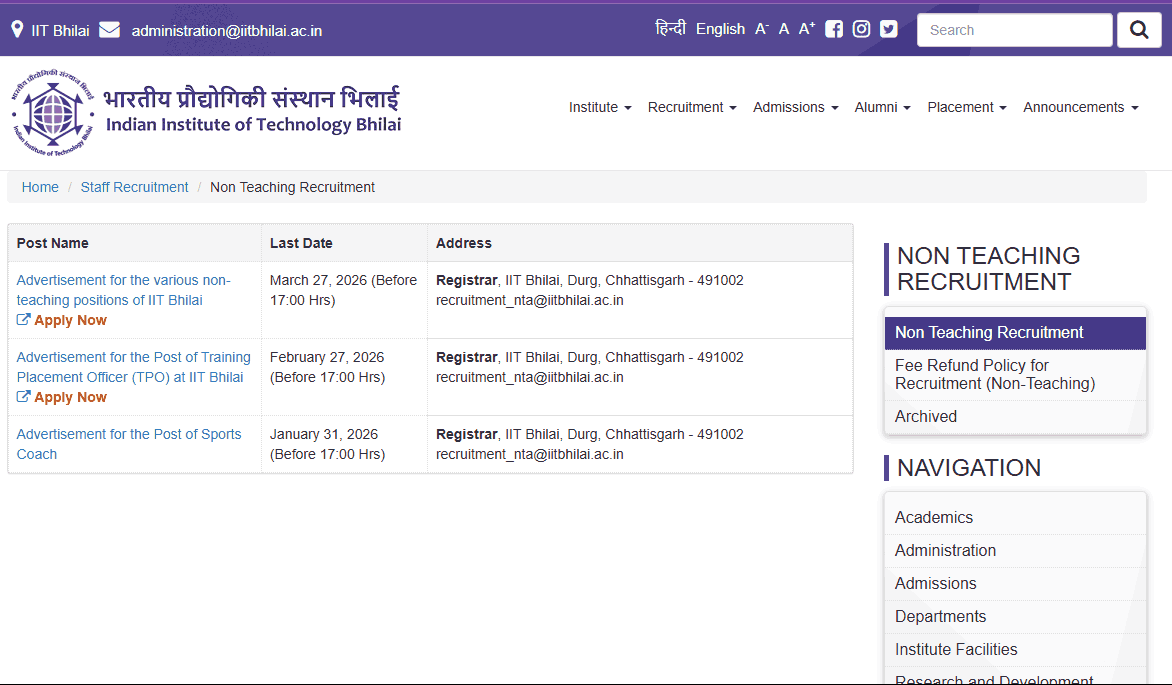Click the IIT Bhilai globe logo
Image resolution: width=1172 pixels, height=685 pixels.
pyautogui.click(x=52, y=111)
